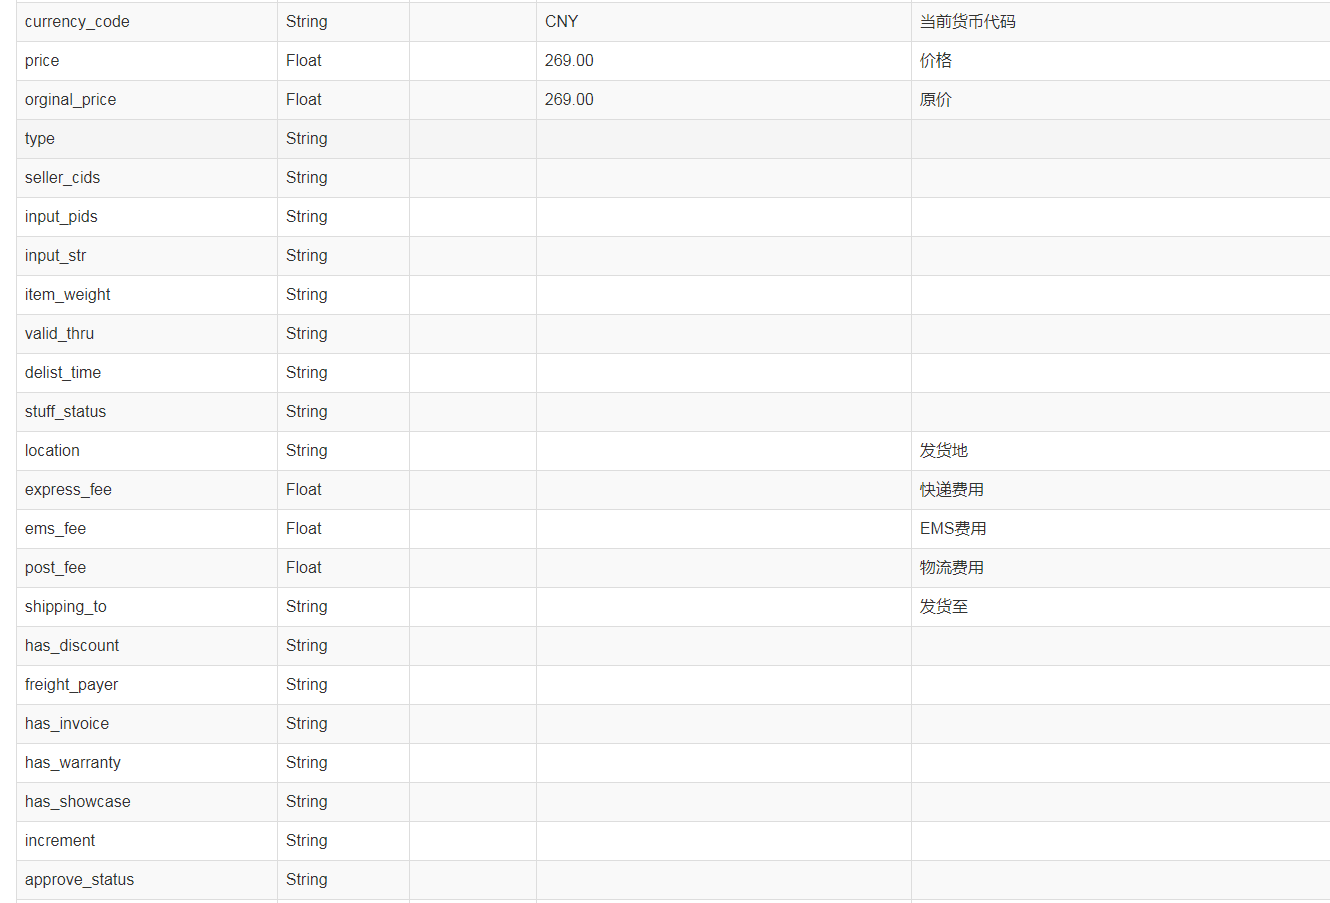Click the CNY example value
1330x903 pixels.
point(561,22)
